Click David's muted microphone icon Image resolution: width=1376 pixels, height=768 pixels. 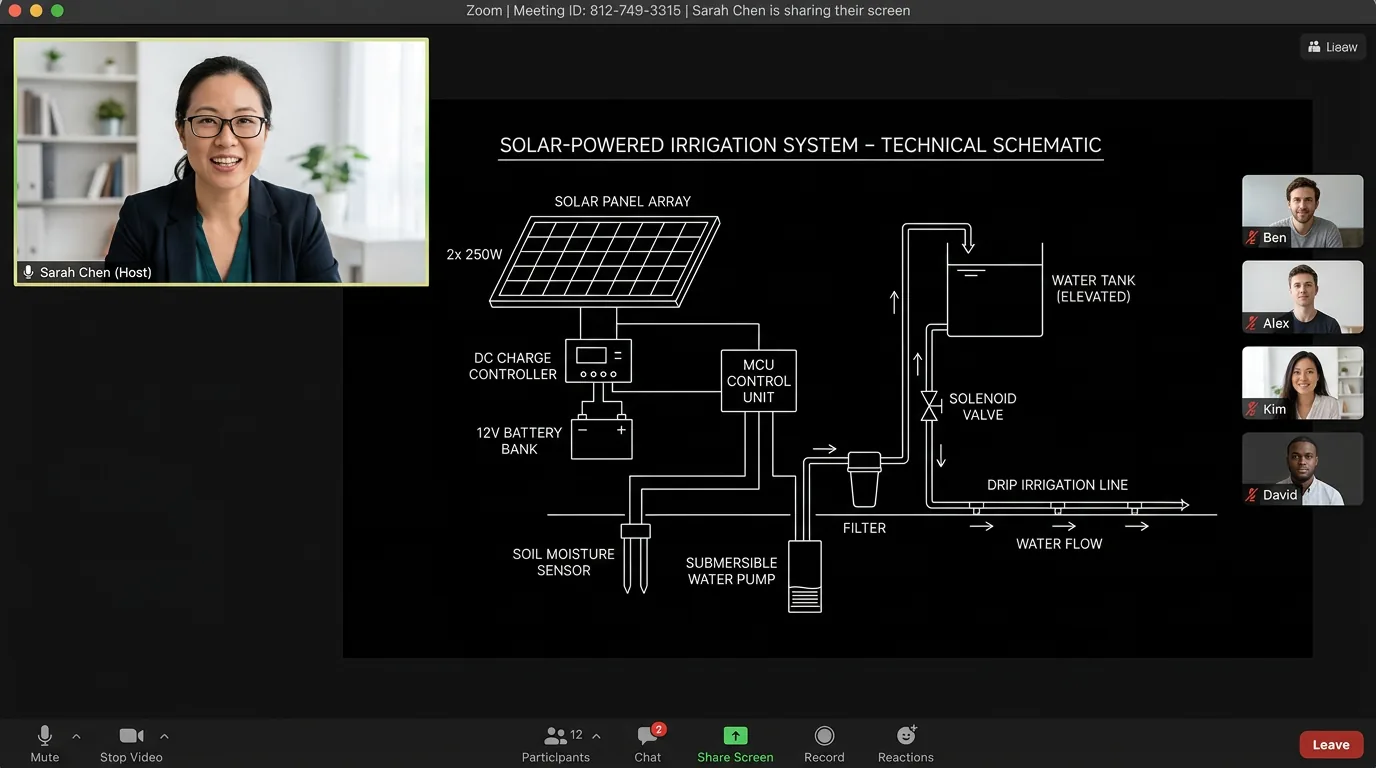(x=1251, y=495)
